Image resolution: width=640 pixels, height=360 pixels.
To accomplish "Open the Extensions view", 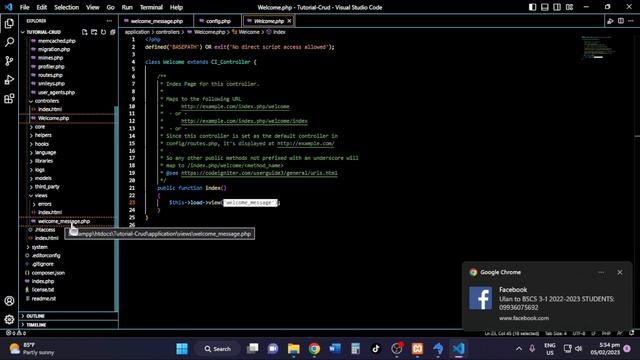I will coord(9,98).
